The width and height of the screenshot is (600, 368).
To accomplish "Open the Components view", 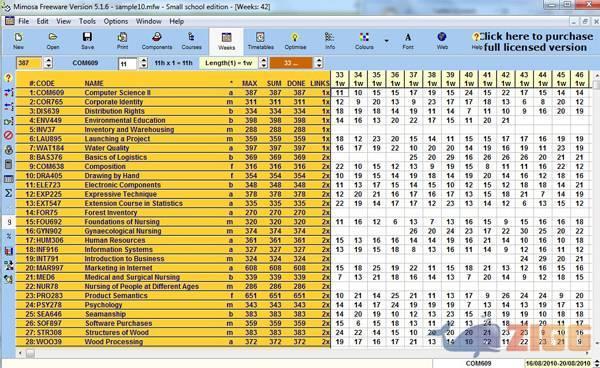I will tap(157, 41).
